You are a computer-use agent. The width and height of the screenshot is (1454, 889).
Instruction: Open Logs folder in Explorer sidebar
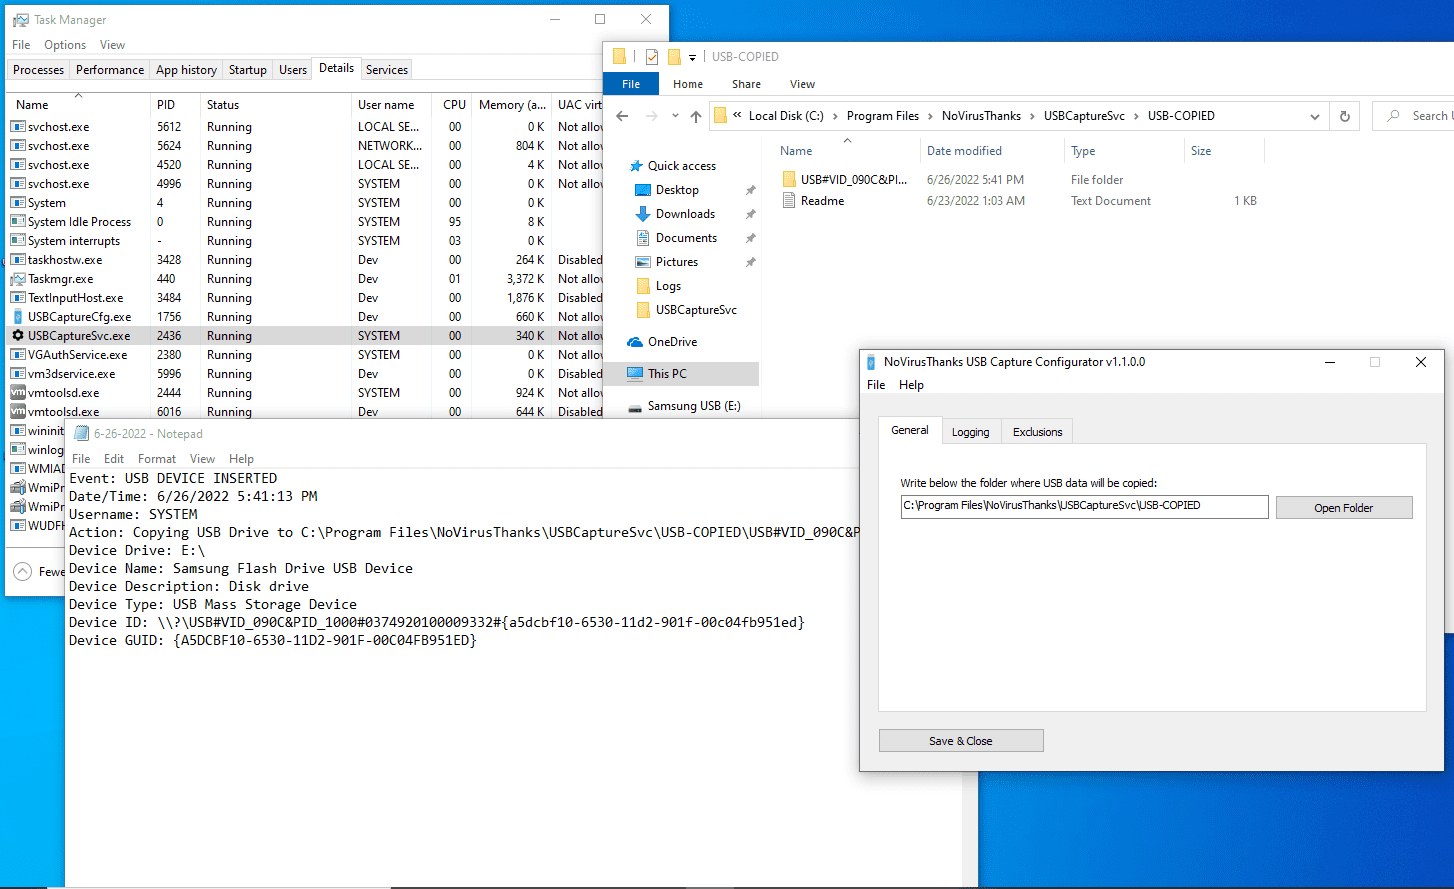click(x=668, y=286)
